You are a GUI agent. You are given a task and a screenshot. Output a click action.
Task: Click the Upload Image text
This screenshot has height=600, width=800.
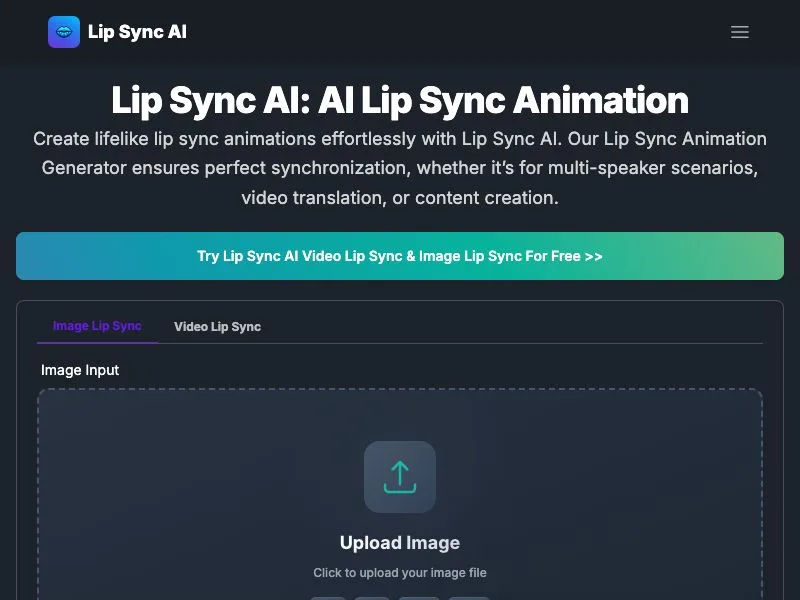[400, 542]
